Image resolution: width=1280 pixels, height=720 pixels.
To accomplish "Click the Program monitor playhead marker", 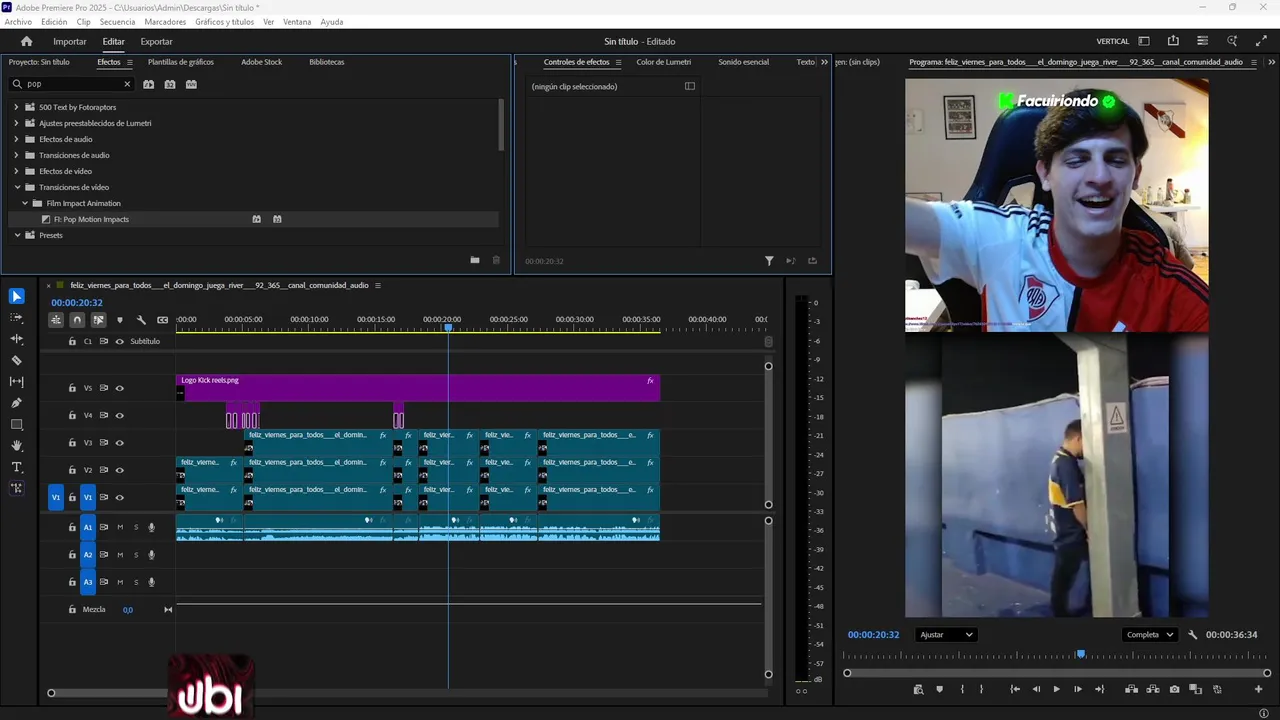I will (x=1080, y=654).
